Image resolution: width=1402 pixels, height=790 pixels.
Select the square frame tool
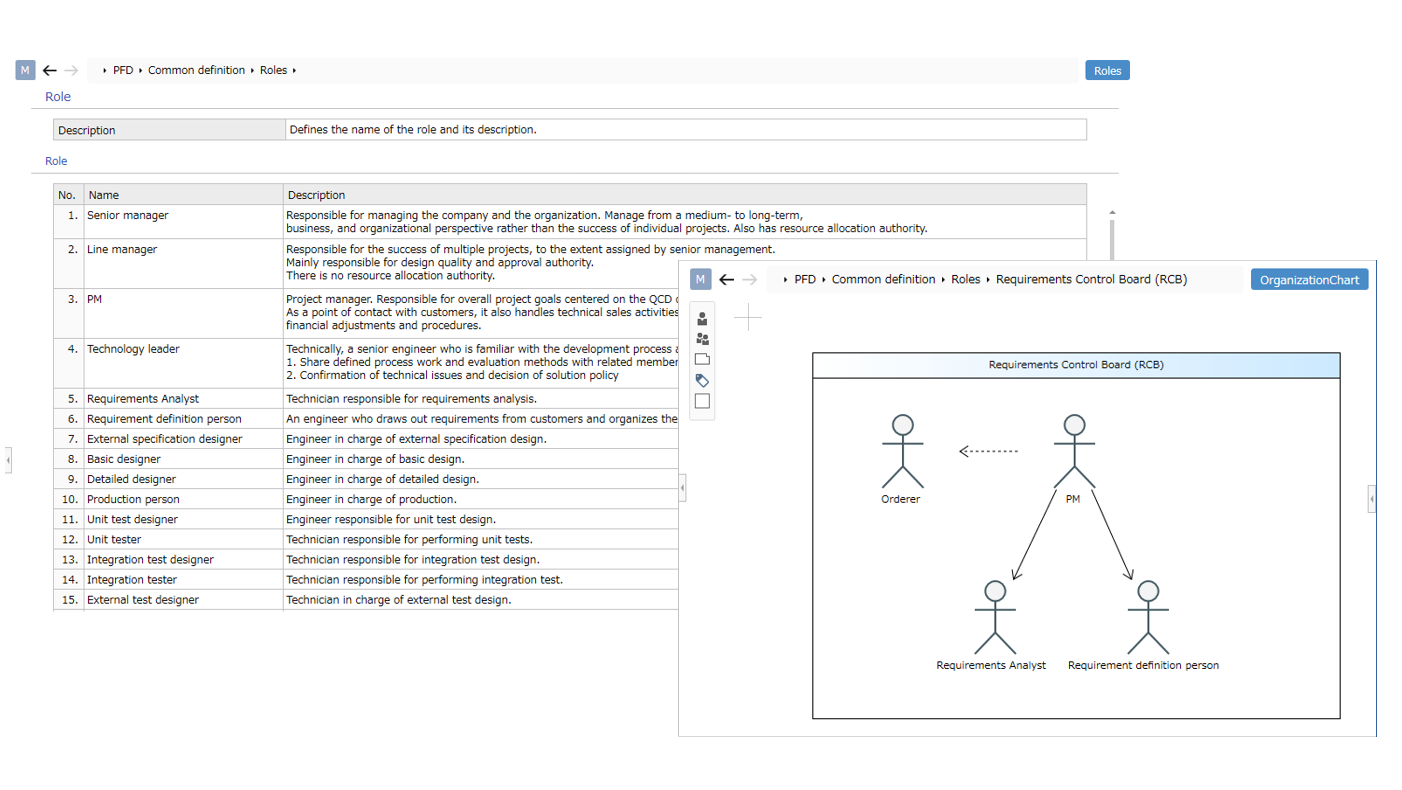click(702, 401)
